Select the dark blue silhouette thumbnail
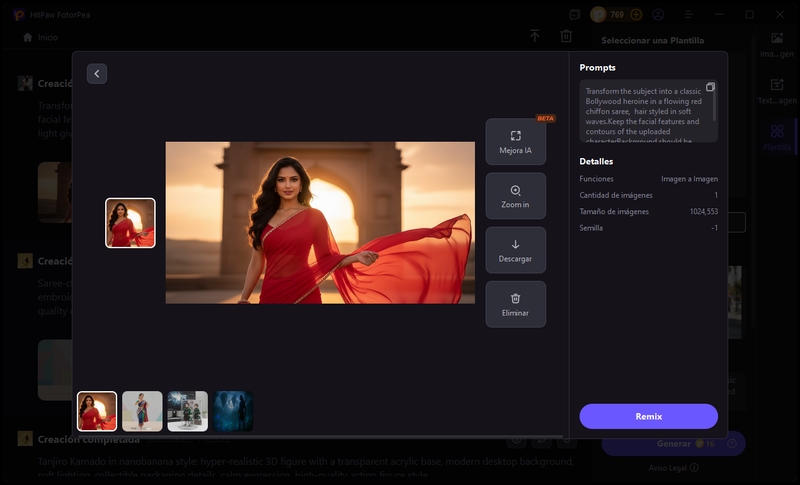Viewport: 800px width, 485px height. [x=233, y=411]
